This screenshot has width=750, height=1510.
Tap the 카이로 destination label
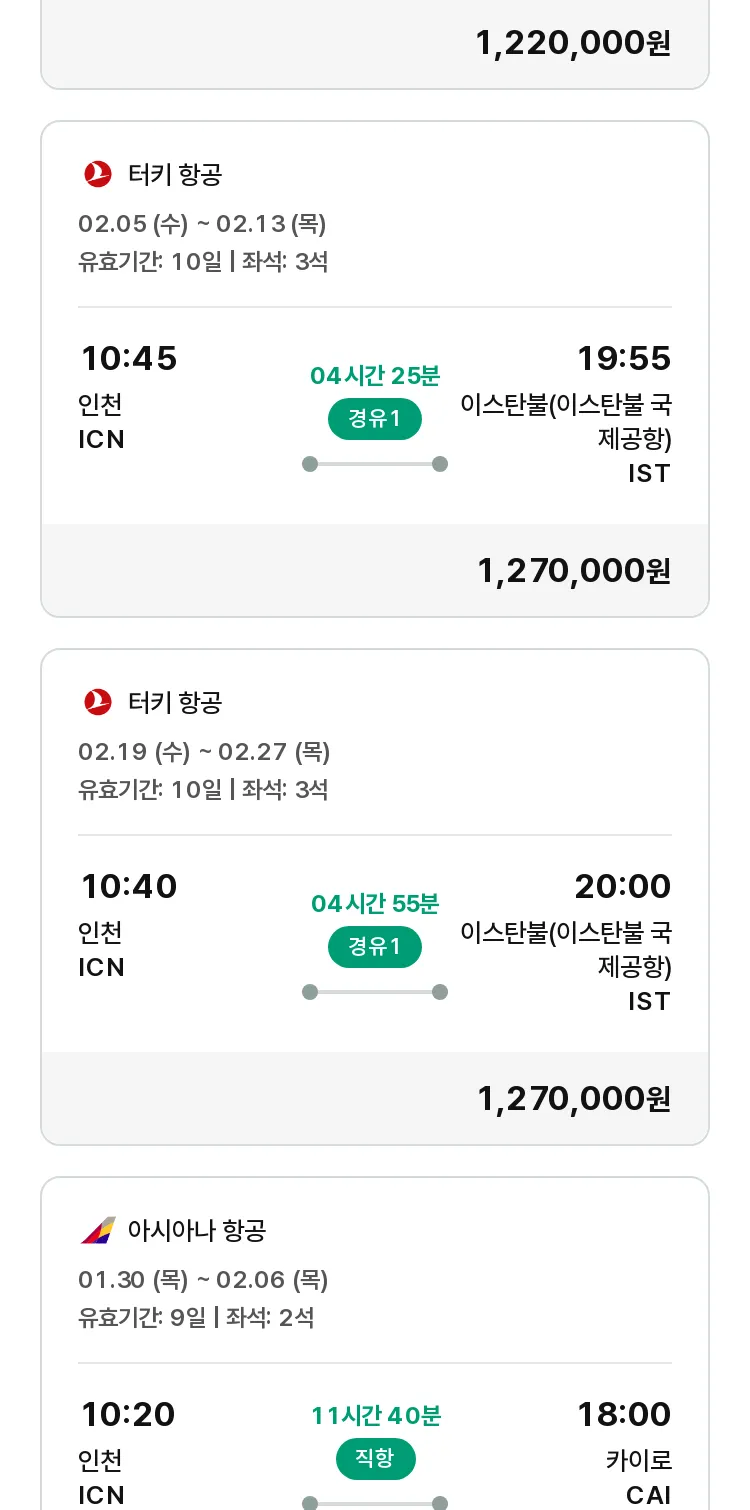(x=638, y=1460)
